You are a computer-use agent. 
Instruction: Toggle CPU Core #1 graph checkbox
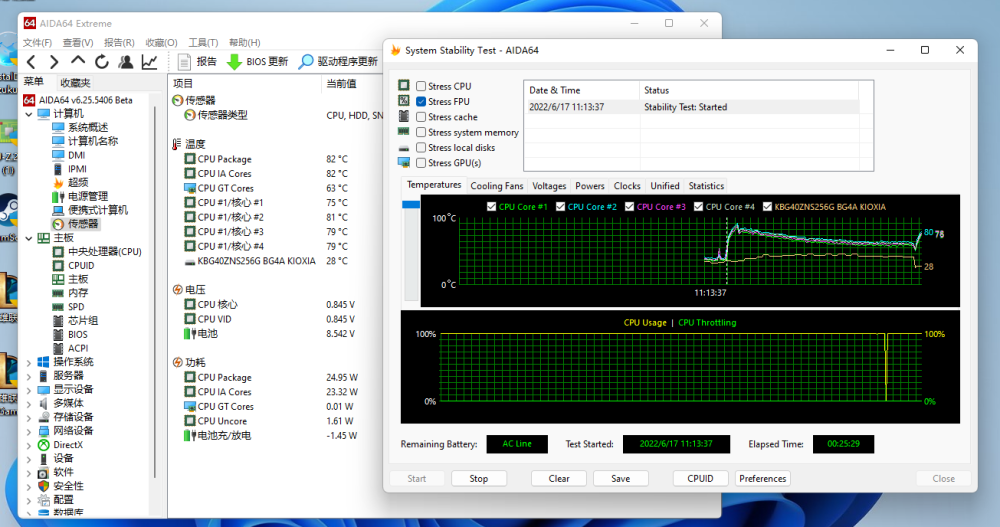(x=491, y=207)
